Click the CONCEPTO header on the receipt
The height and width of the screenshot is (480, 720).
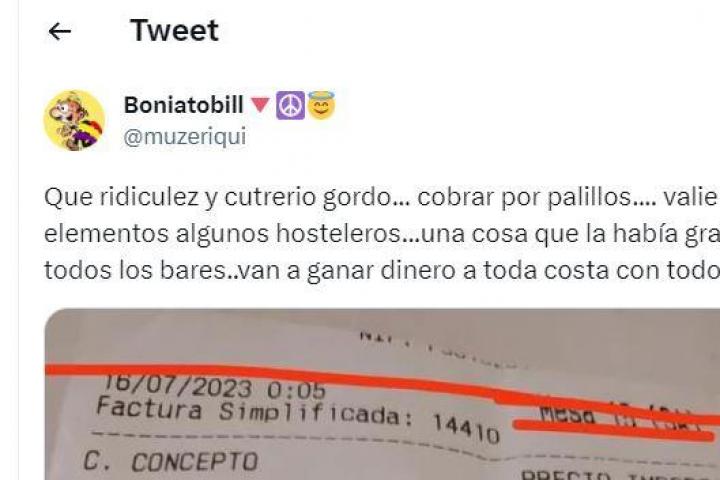pyautogui.click(x=195, y=462)
